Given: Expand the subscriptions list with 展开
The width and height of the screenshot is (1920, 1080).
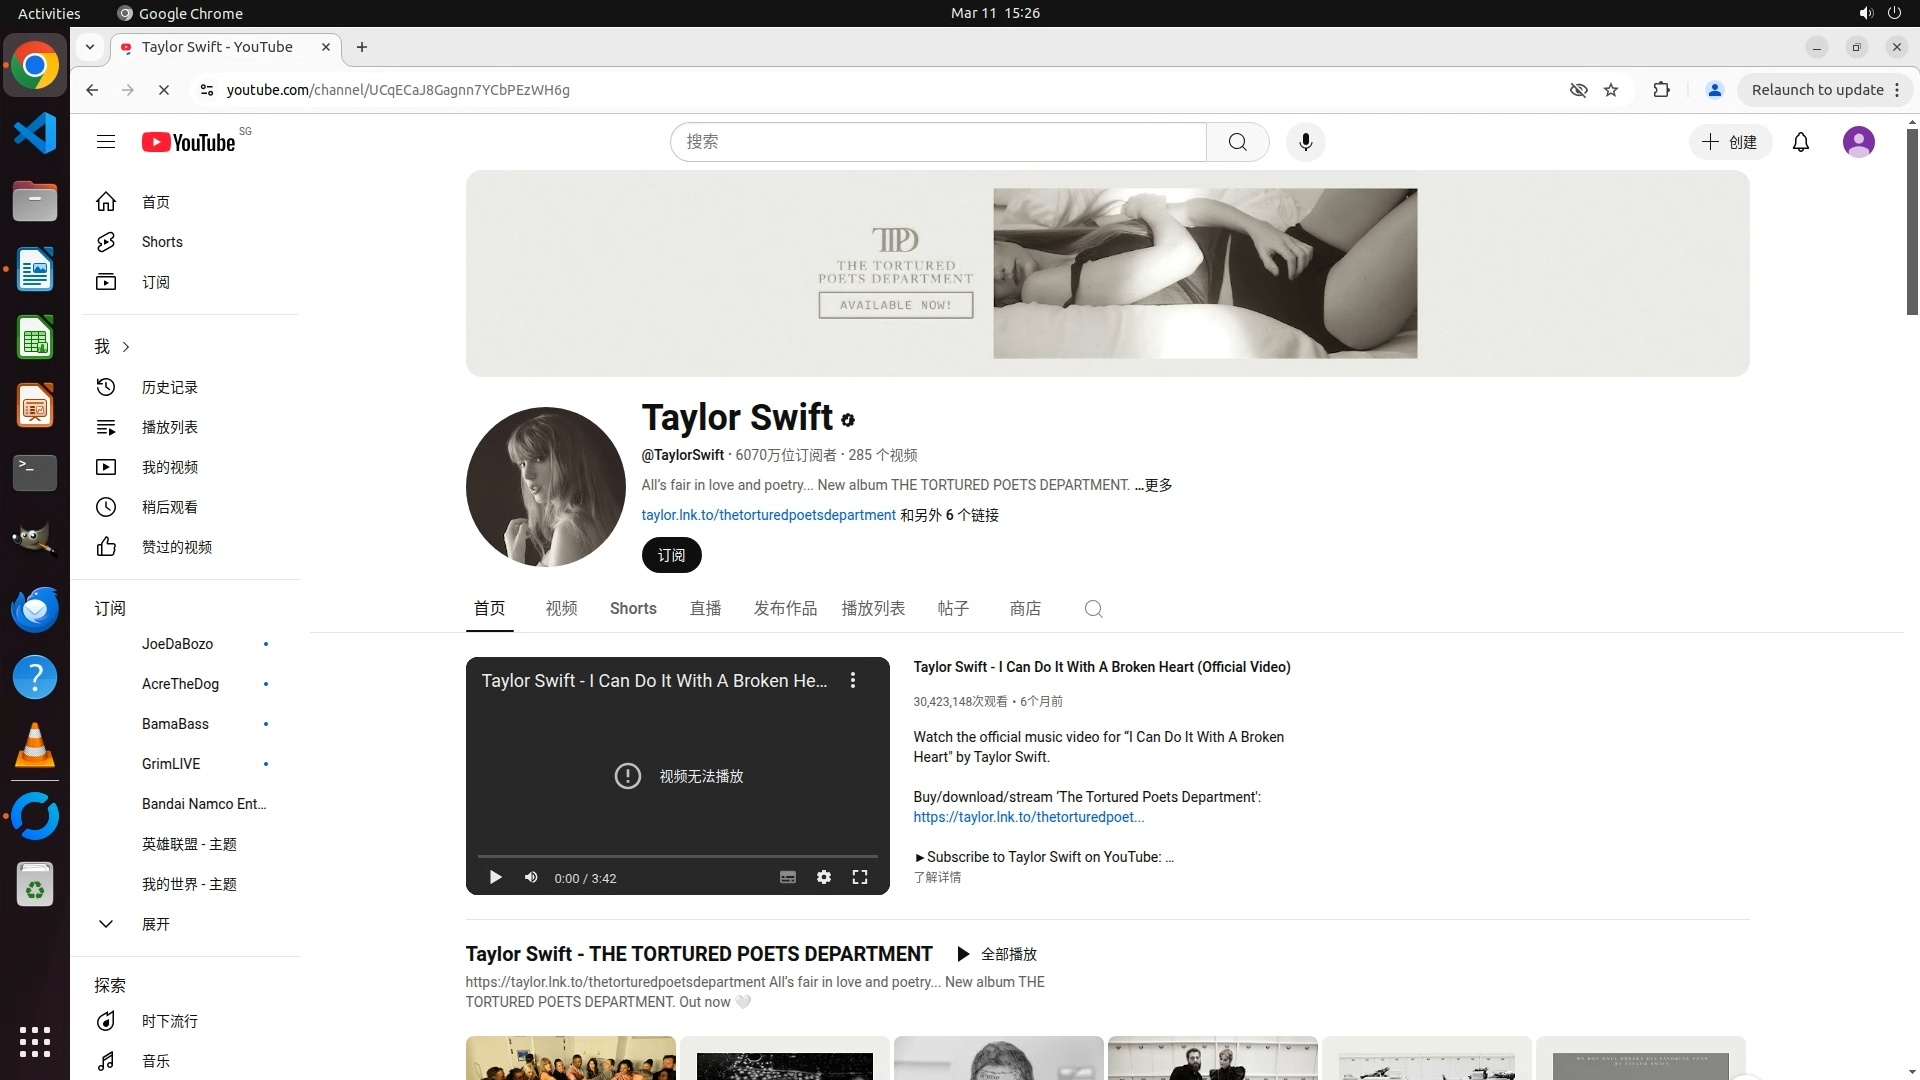Looking at the screenshot, I should click(155, 924).
